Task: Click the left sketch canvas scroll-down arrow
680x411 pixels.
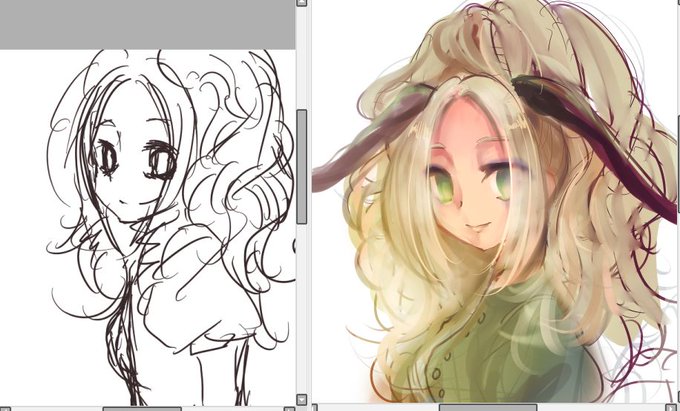Action: coord(302,399)
